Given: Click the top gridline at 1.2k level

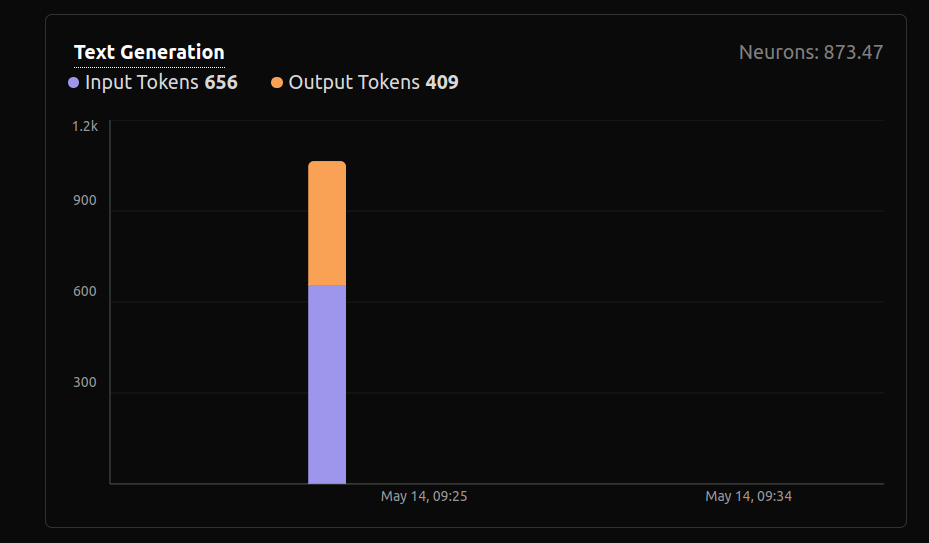Looking at the screenshot, I should tap(600, 121).
